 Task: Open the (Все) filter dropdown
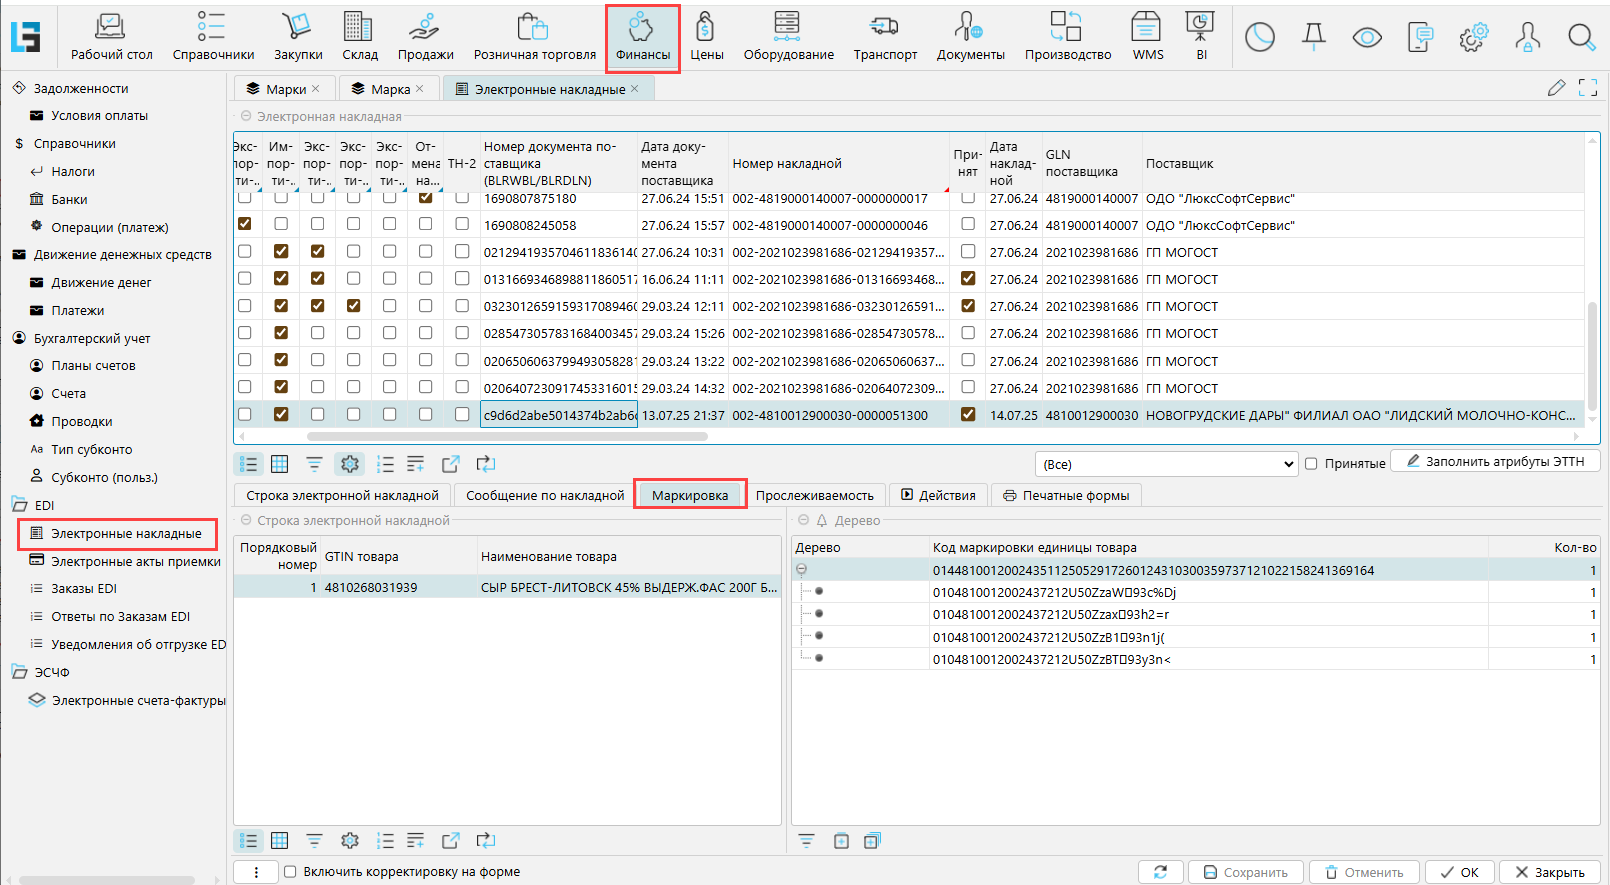(1166, 464)
